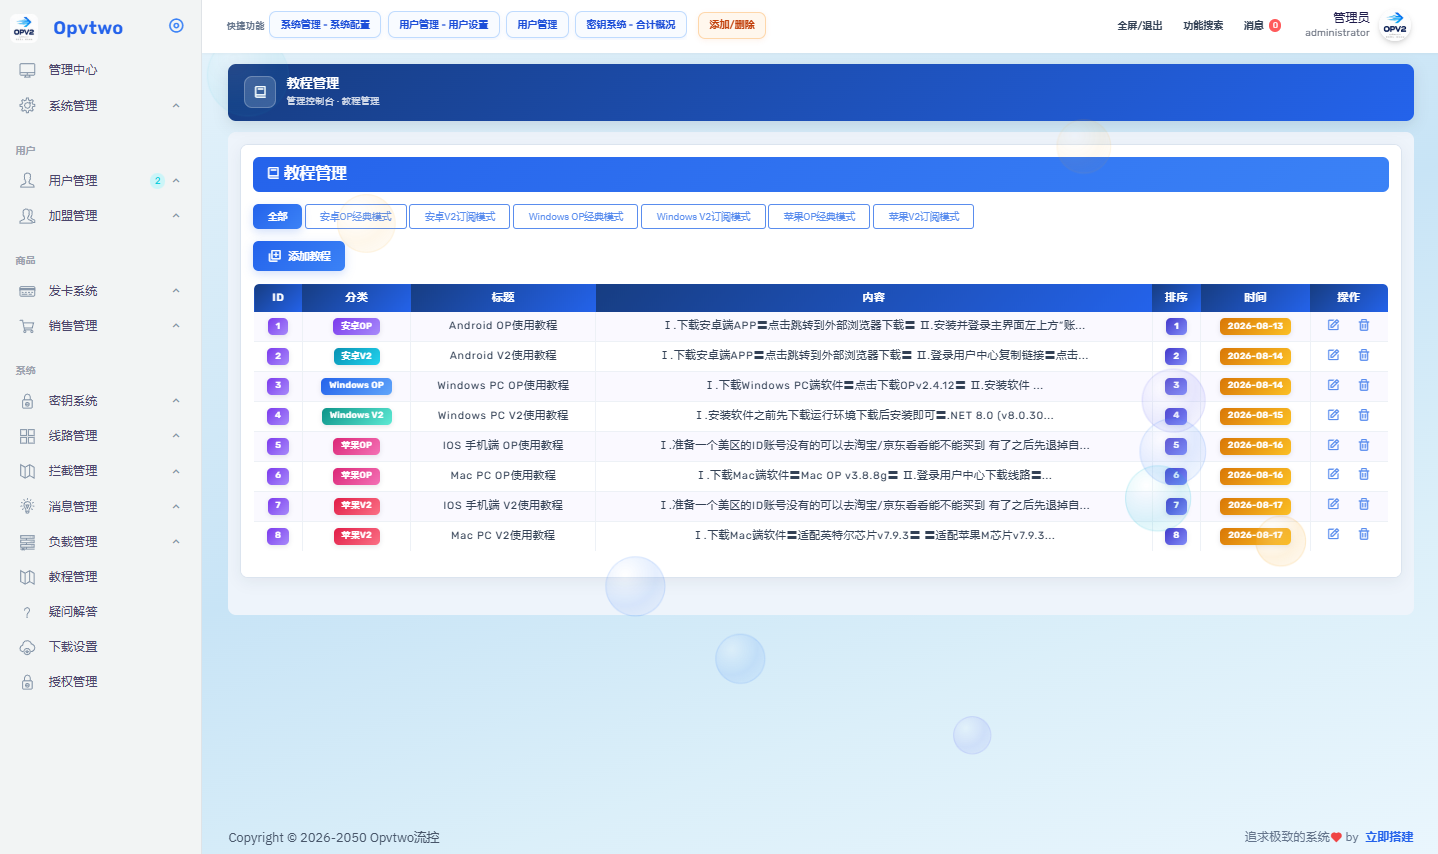Click the 系统管理 - 系统配置 shortcut button
Image resolution: width=1438 pixels, height=854 pixels.
tap(325, 25)
